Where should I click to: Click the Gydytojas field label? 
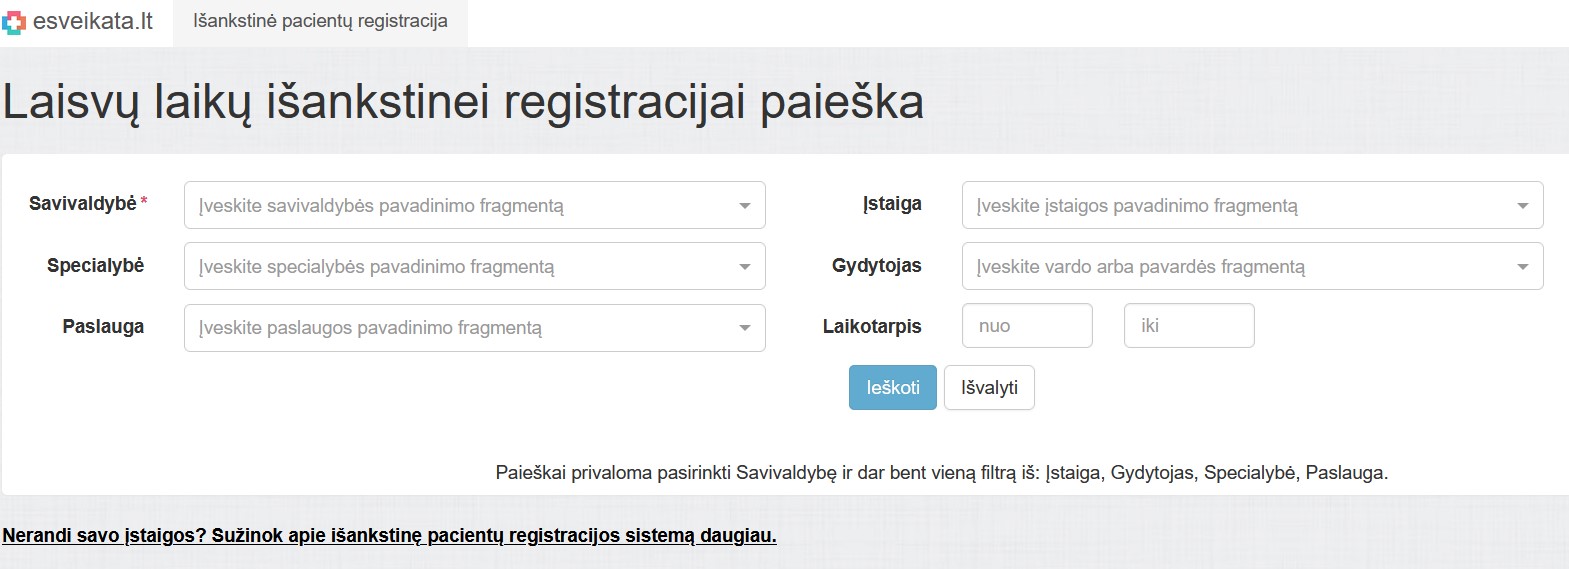pyautogui.click(x=877, y=265)
